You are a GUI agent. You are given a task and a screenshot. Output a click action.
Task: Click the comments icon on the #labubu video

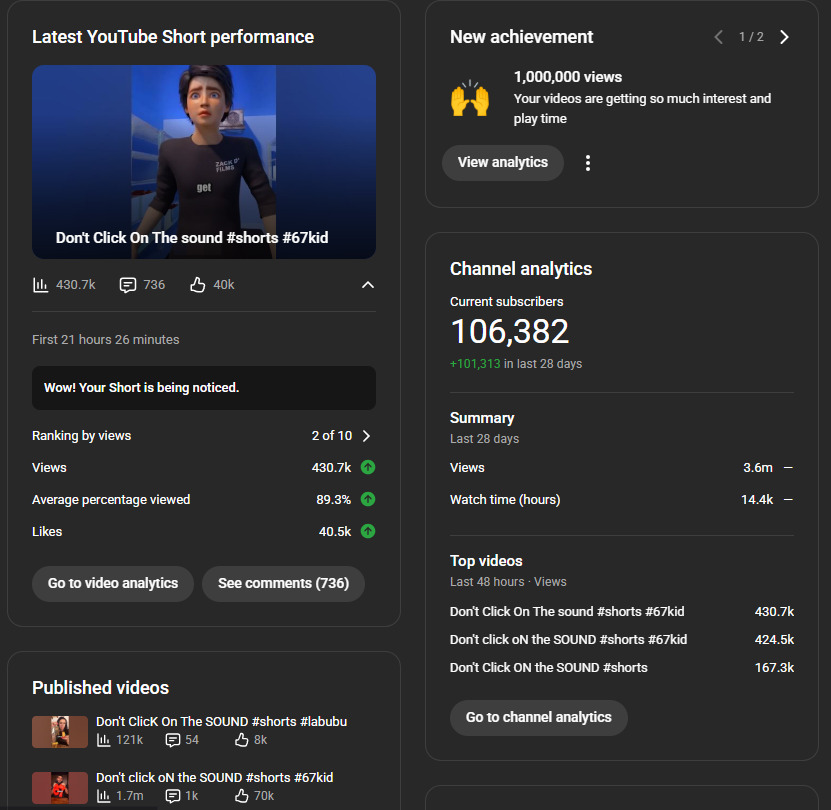[x=172, y=740]
